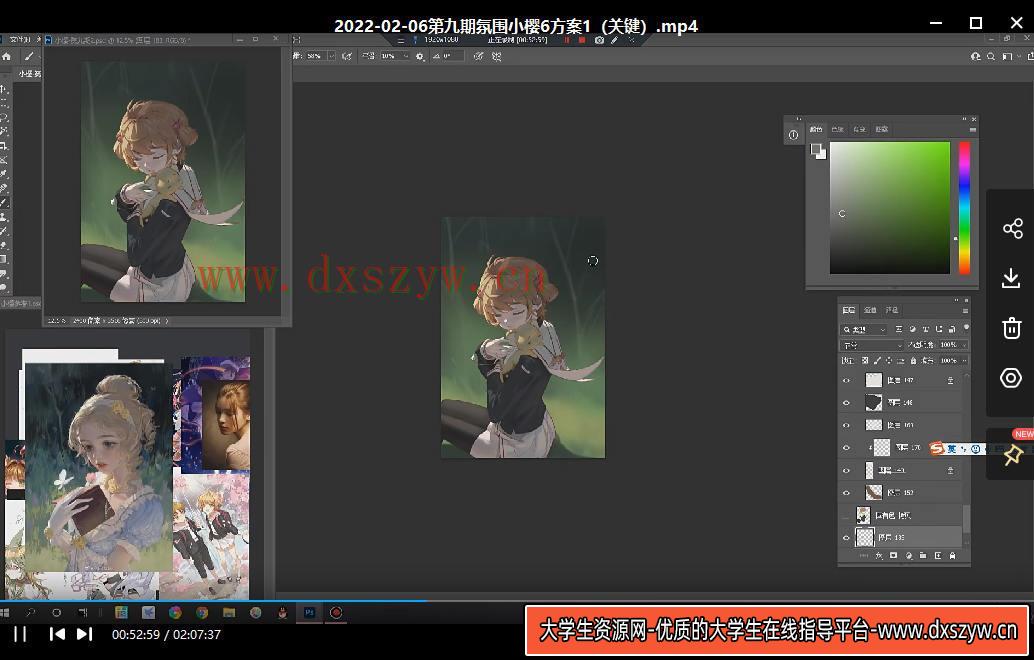Switch to the Channels tab beside Layers

(x=870, y=310)
